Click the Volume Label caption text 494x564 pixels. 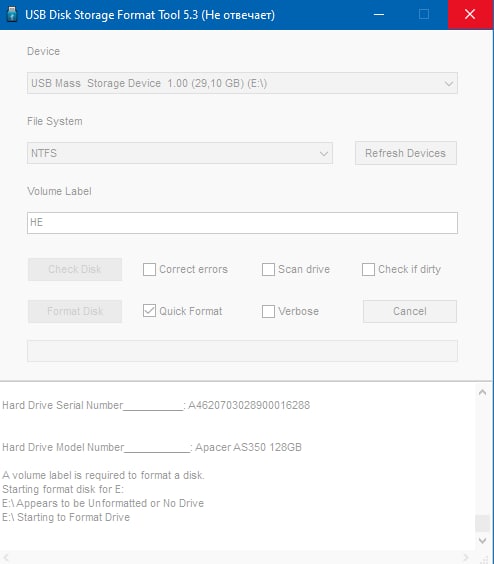coord(59,191)
